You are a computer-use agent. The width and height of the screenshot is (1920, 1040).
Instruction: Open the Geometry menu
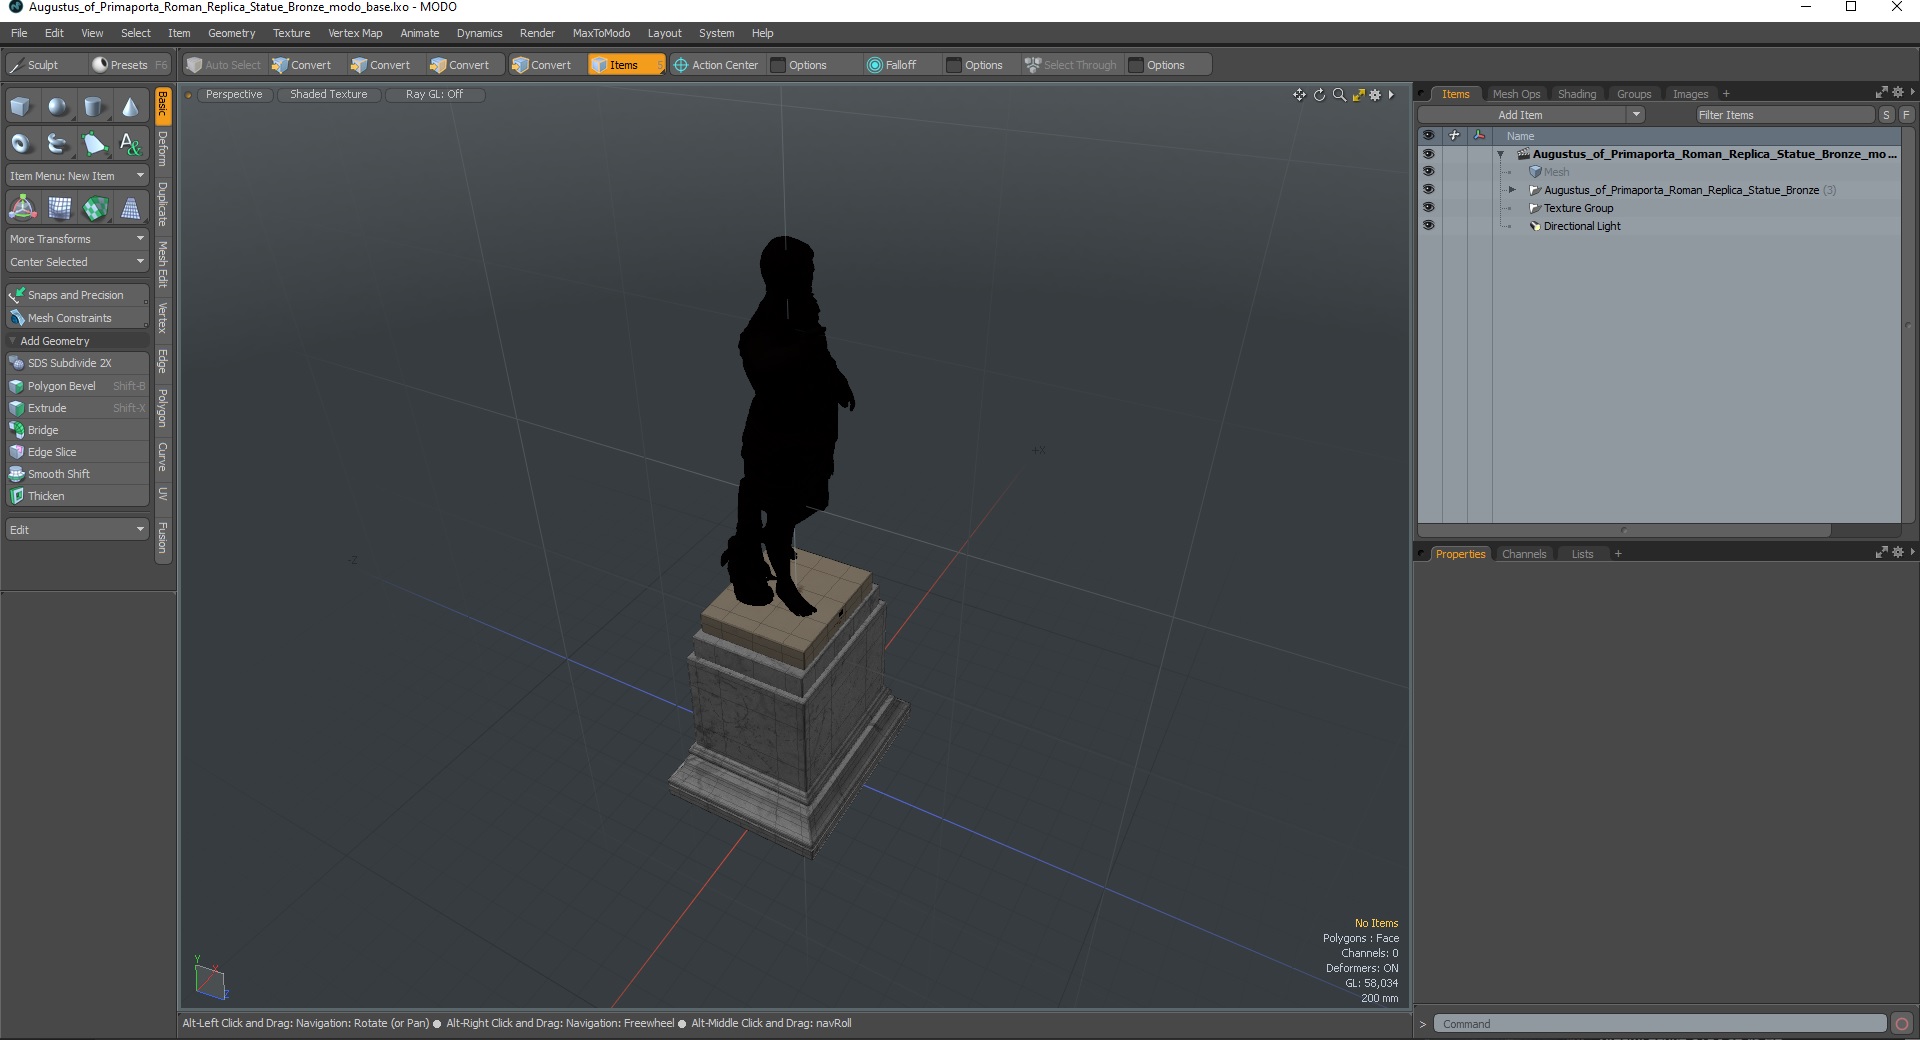click(x=231, y=33)
